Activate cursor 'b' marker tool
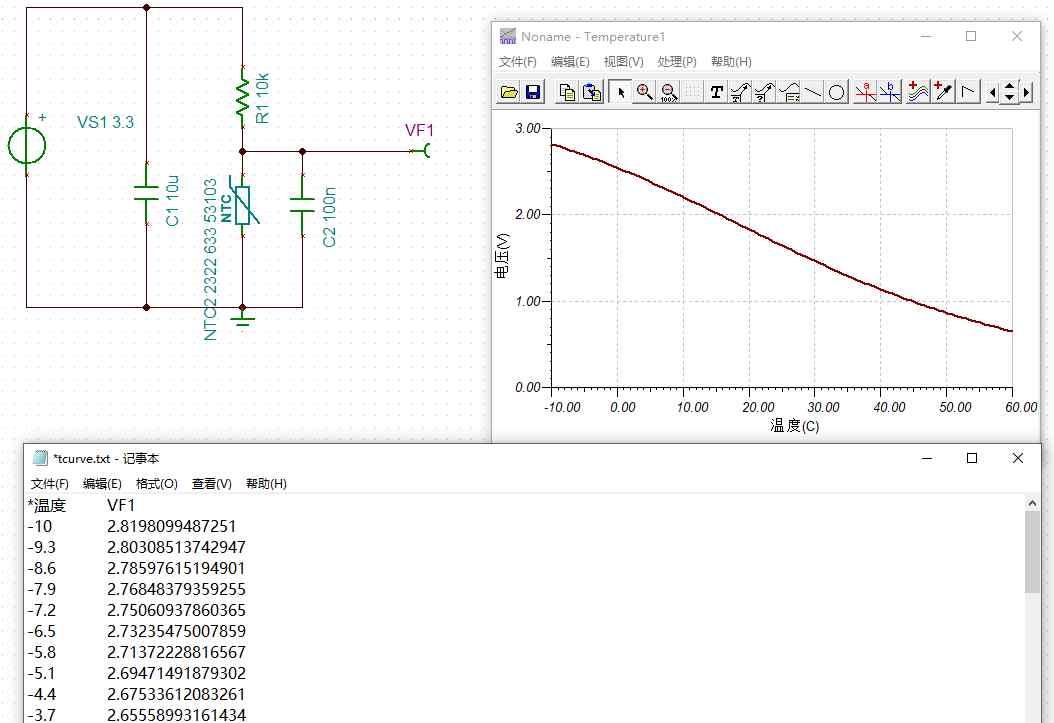This screenshot has height=723, width=1054. pos(889,92)
